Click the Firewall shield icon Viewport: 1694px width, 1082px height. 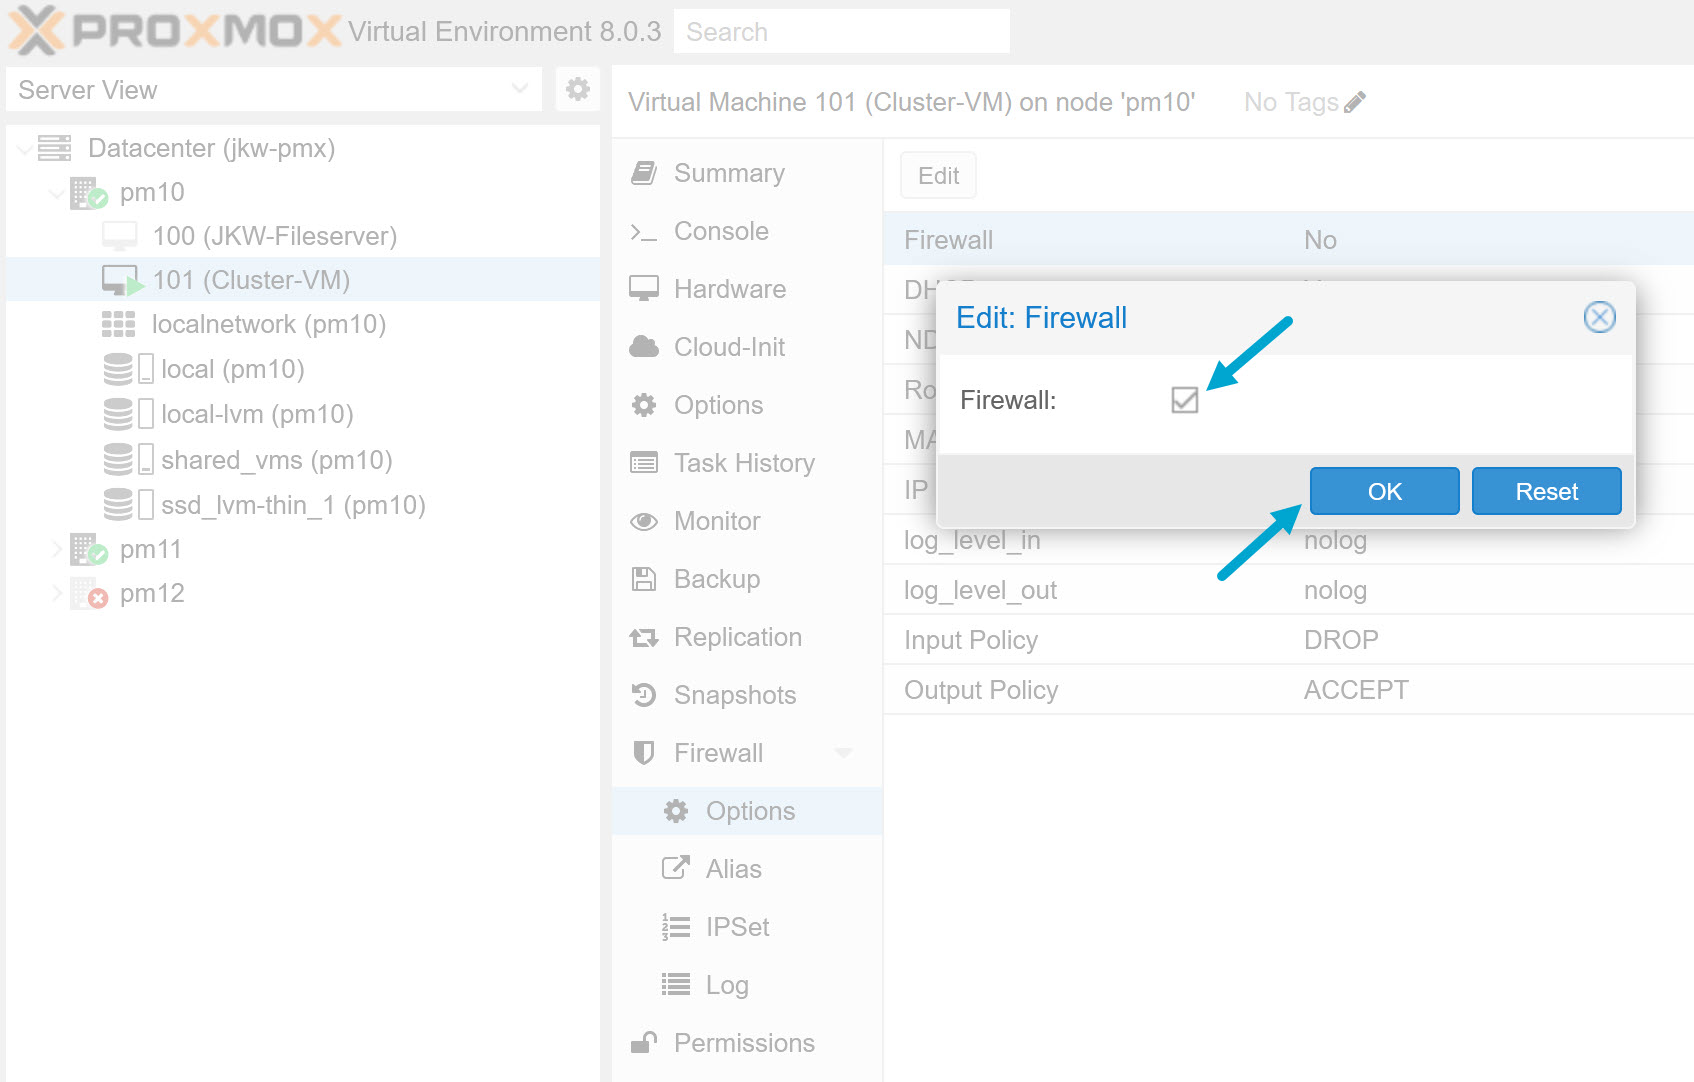tap(644, 752)
